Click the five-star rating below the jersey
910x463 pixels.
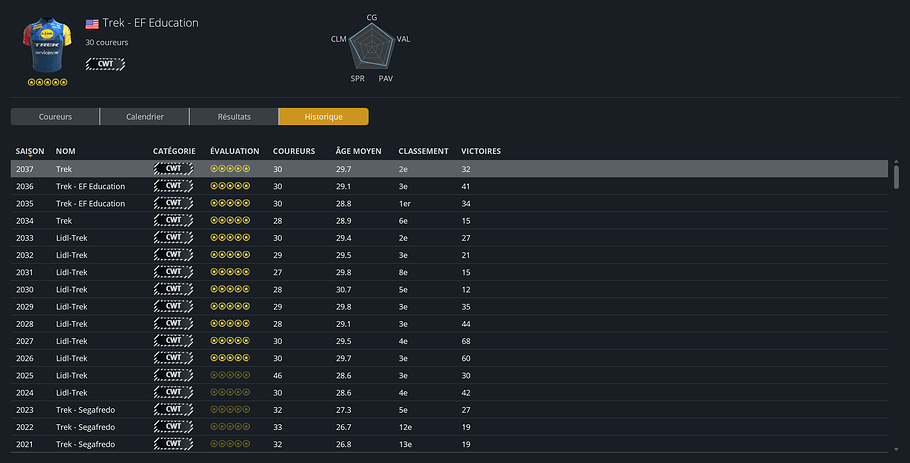[48, 82]
